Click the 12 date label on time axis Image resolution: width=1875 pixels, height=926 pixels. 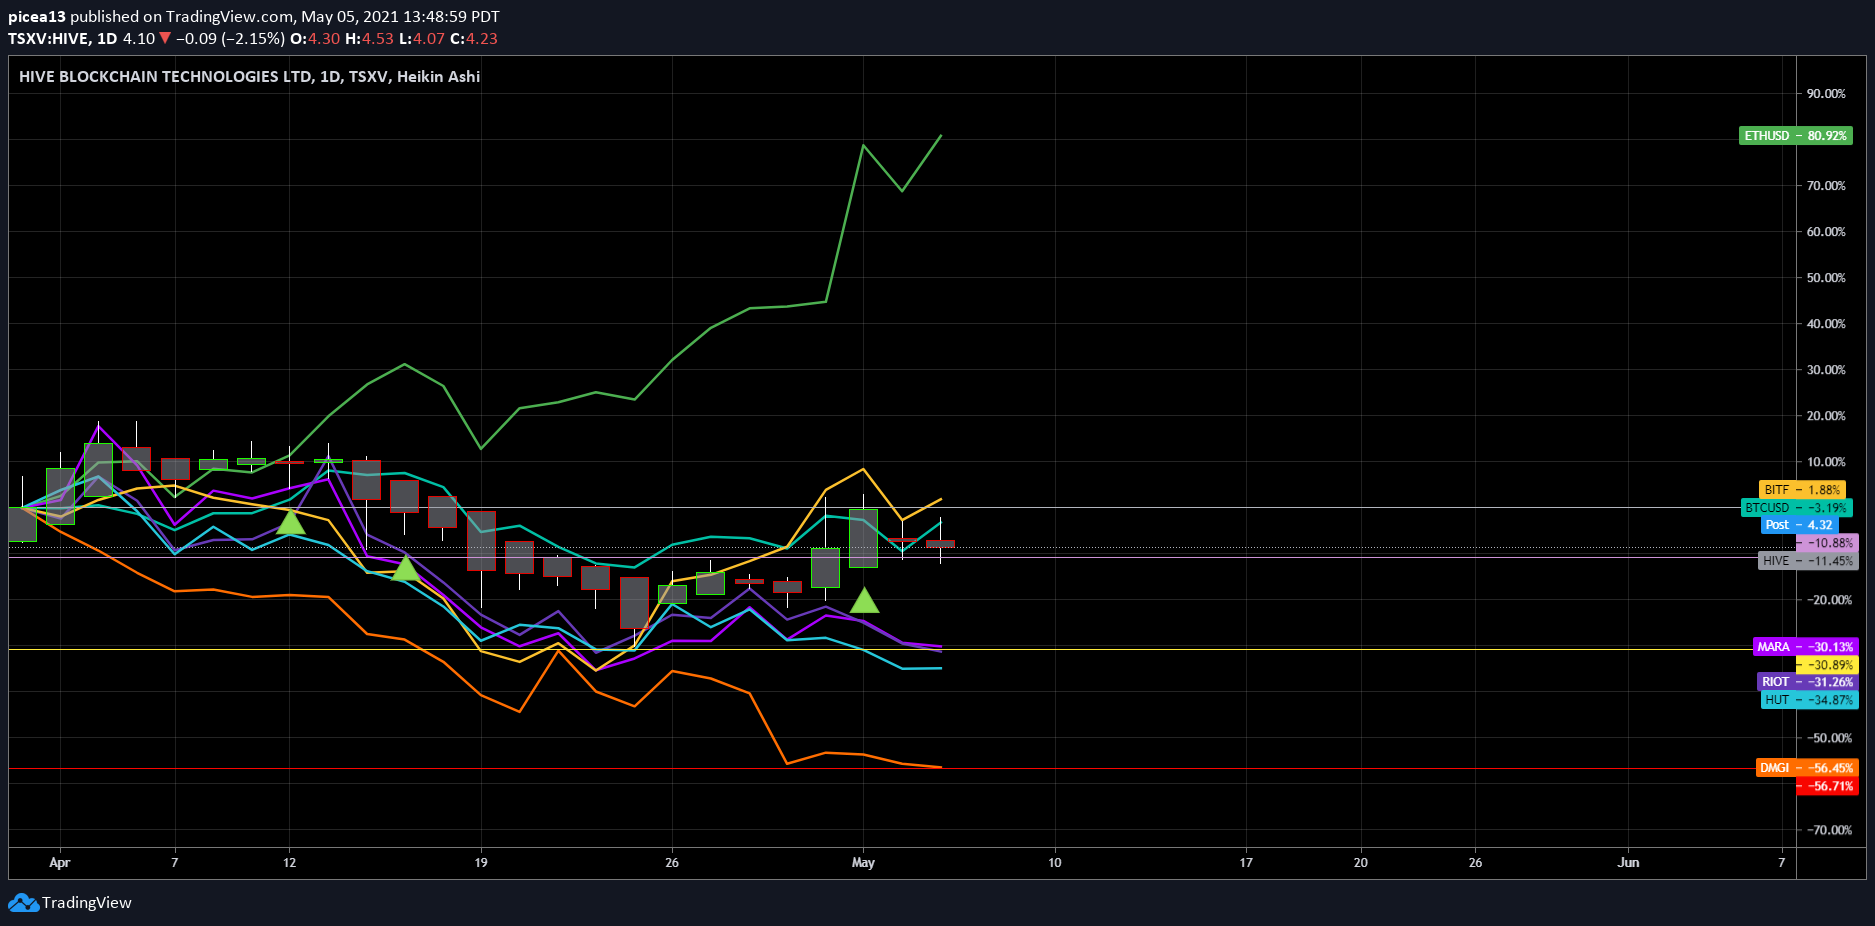[x=290, y=863]
